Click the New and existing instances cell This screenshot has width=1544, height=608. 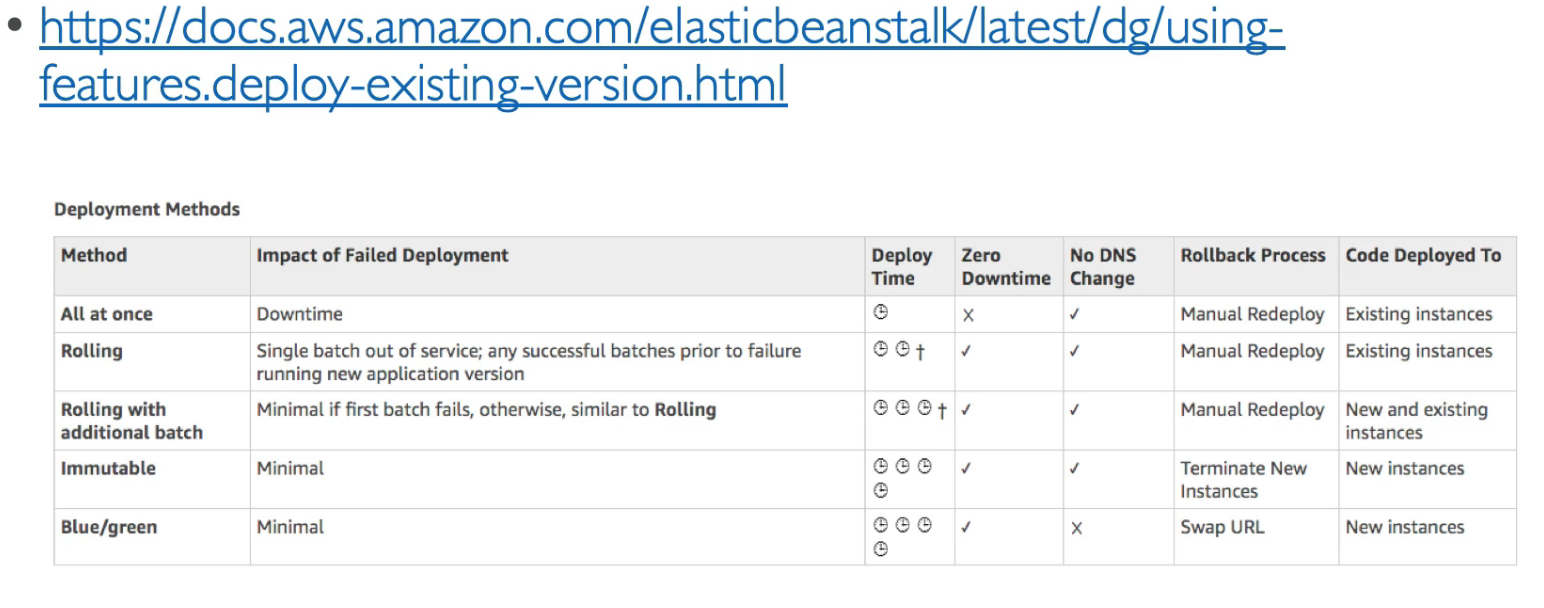[1416, 421]
